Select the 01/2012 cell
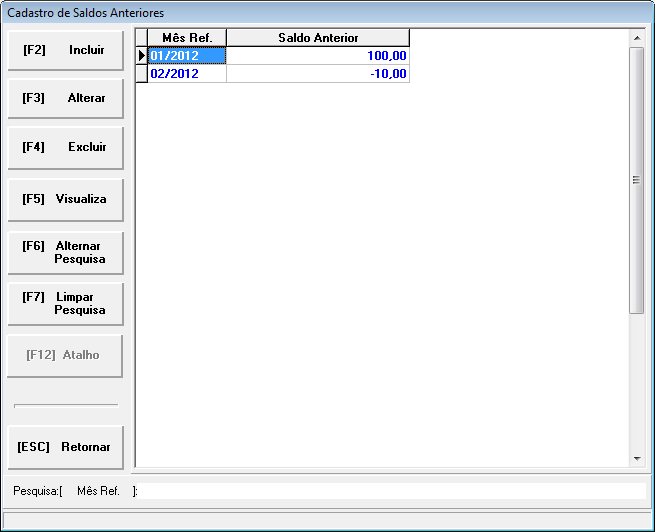Screen dimensions: 655x532 tap(187, 56)
